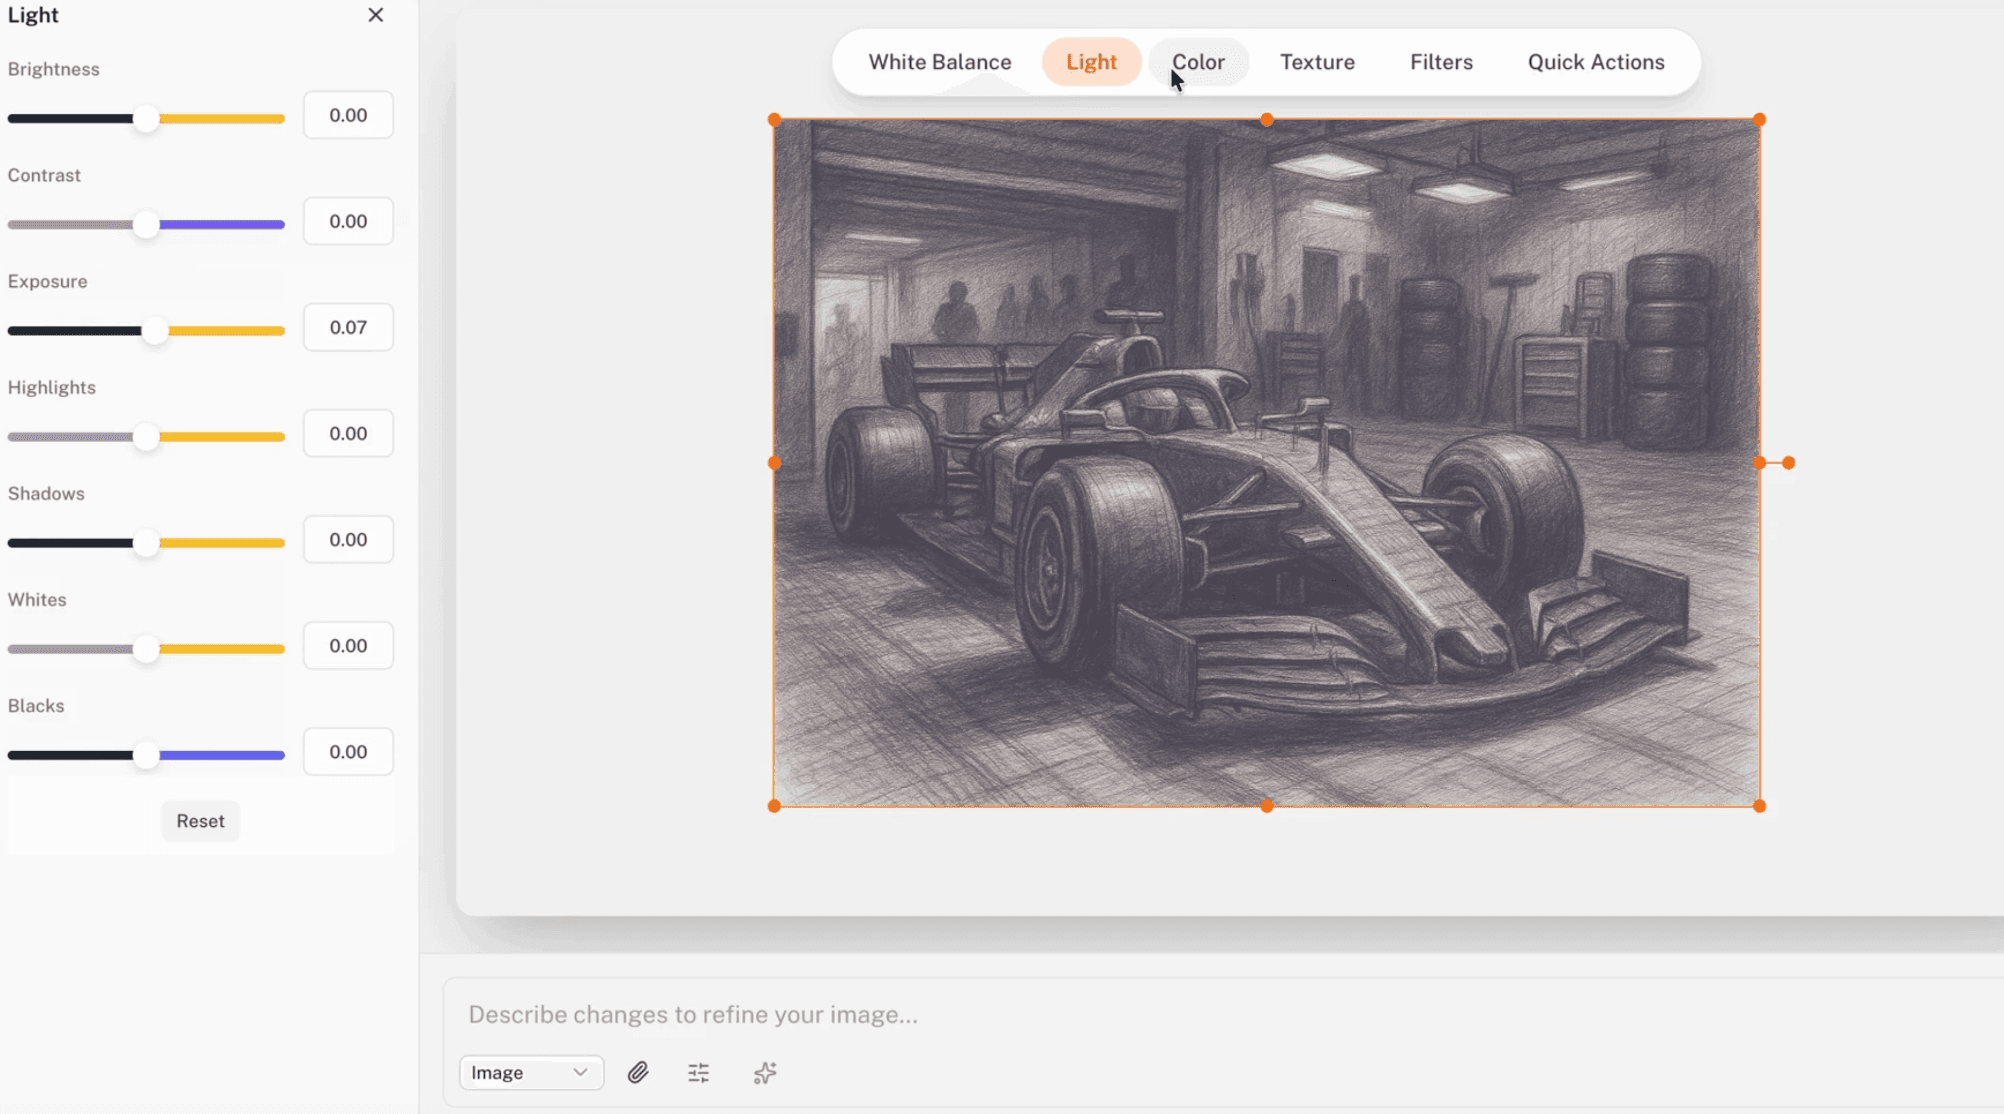
Task: Click the AI sparkle enhance icon
Action: coord(764,1072)
